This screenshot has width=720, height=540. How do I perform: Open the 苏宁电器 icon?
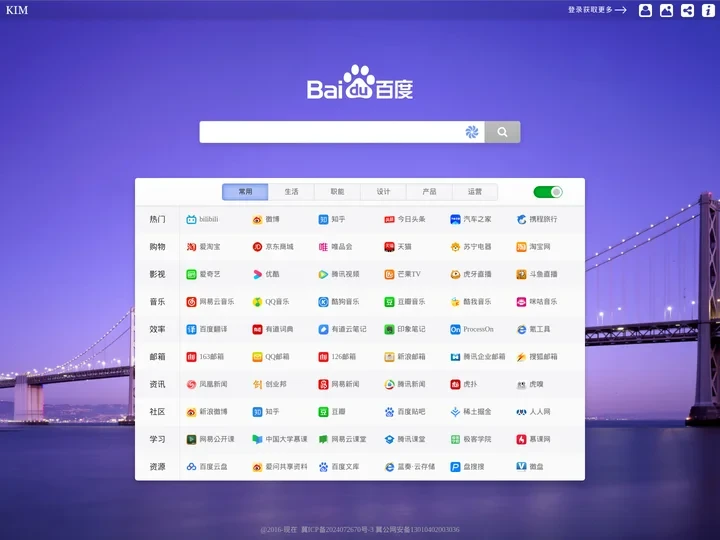pyautogui.click(x=455, y=247)
